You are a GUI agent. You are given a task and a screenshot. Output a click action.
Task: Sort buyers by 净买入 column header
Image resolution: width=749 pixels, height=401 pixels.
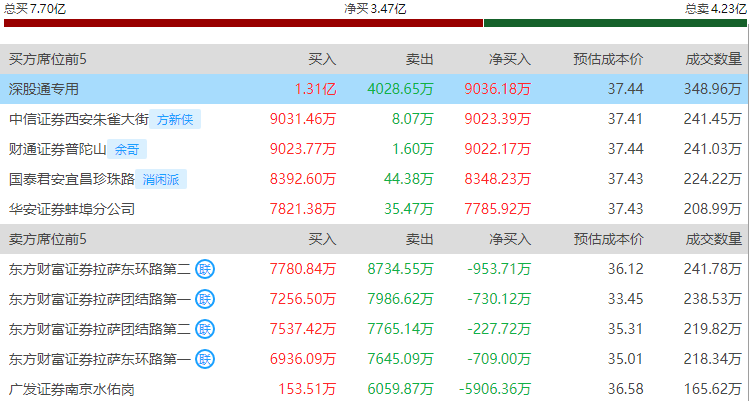[x=510, y=59]
